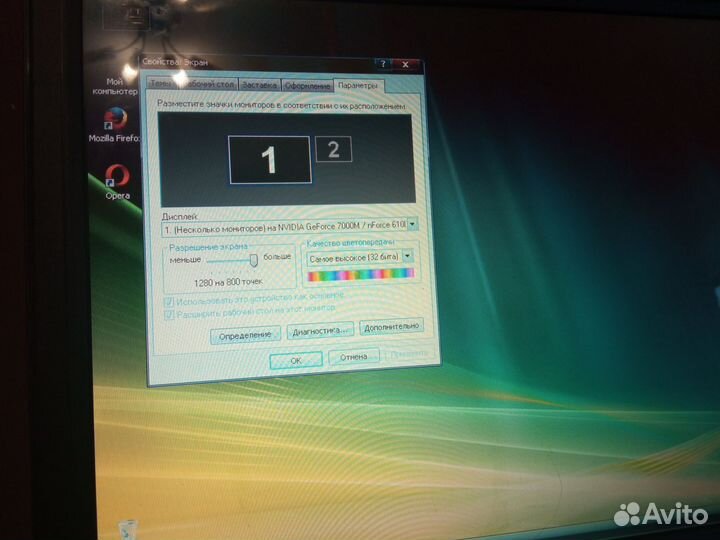Expand the color quality dropdown arrow
This screenshot has height=540, width=720.
[x=407, y=256]
